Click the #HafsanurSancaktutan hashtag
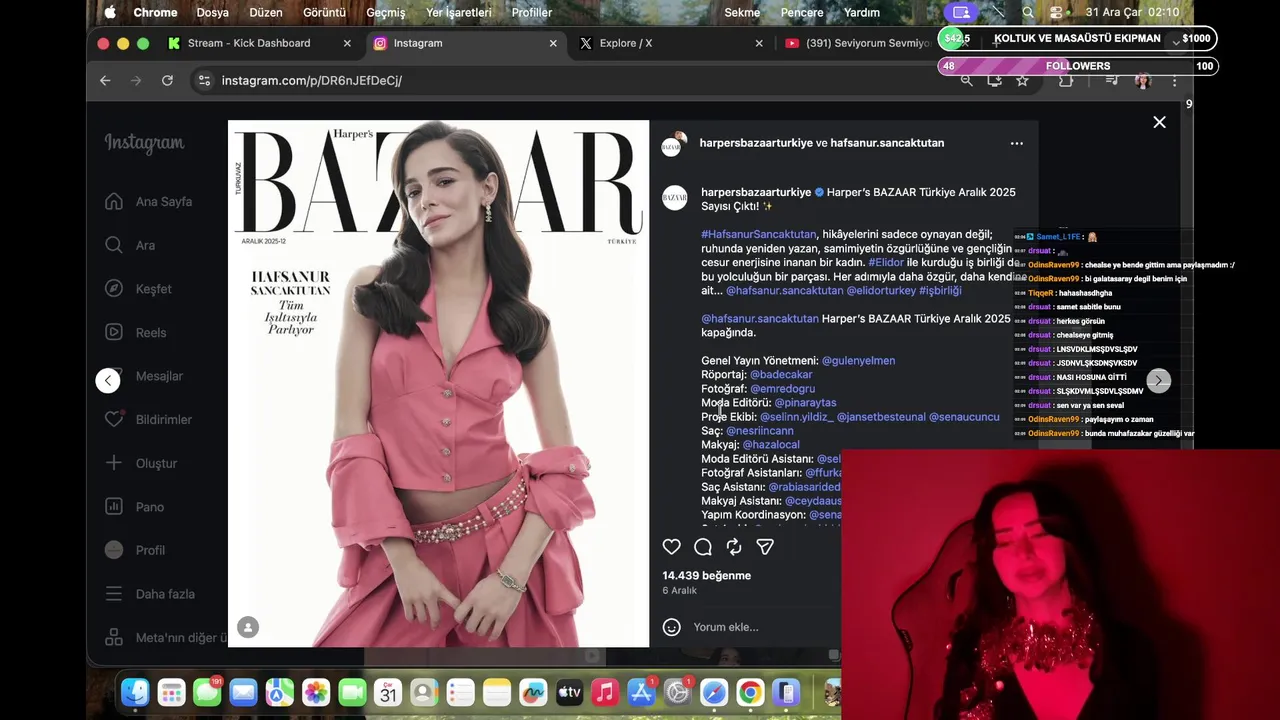1280x720 pixels. (x=759, y=234)
